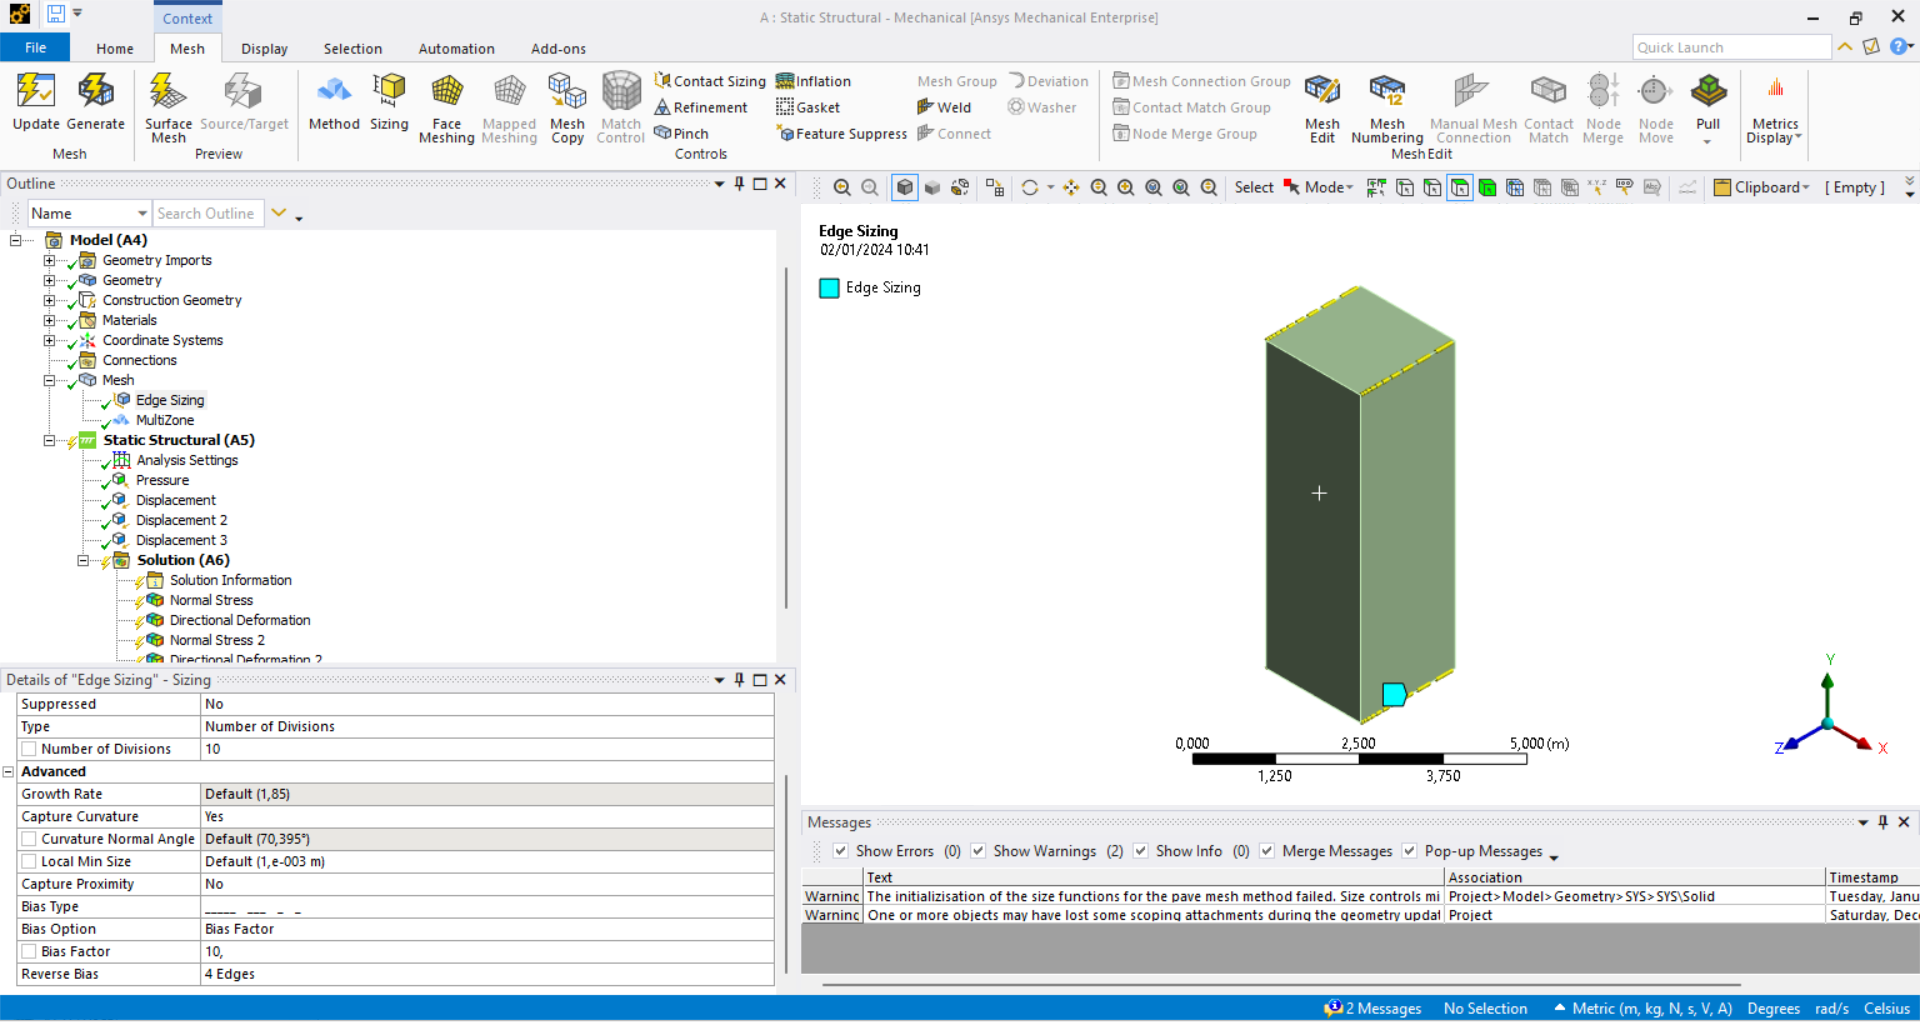Screen dimensions: 1920x1022
Task: Click the Select mode arrow icon
Action: click(x=1292, y=187)
